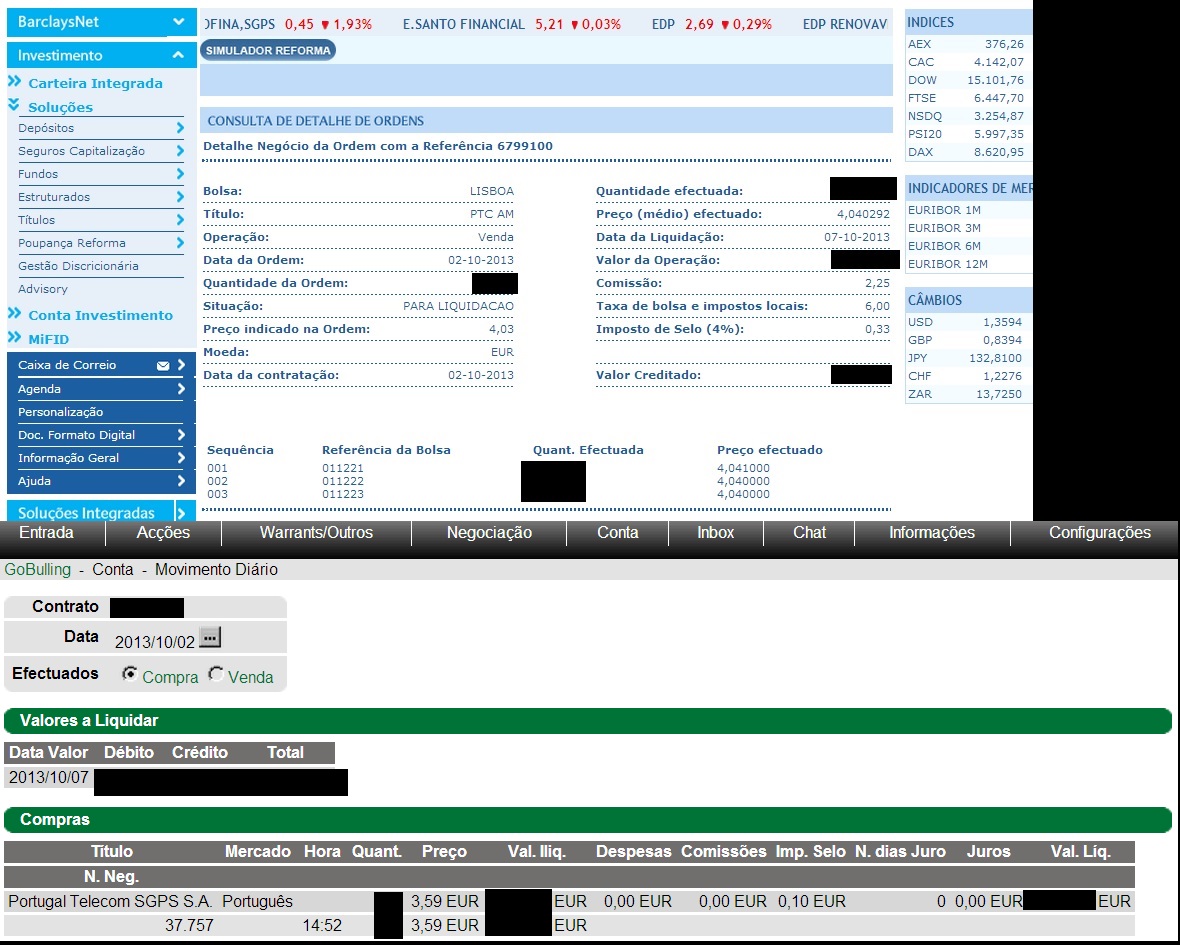Select the Venda radio button
1180x945 pixels.
click(x=216, y=674)
